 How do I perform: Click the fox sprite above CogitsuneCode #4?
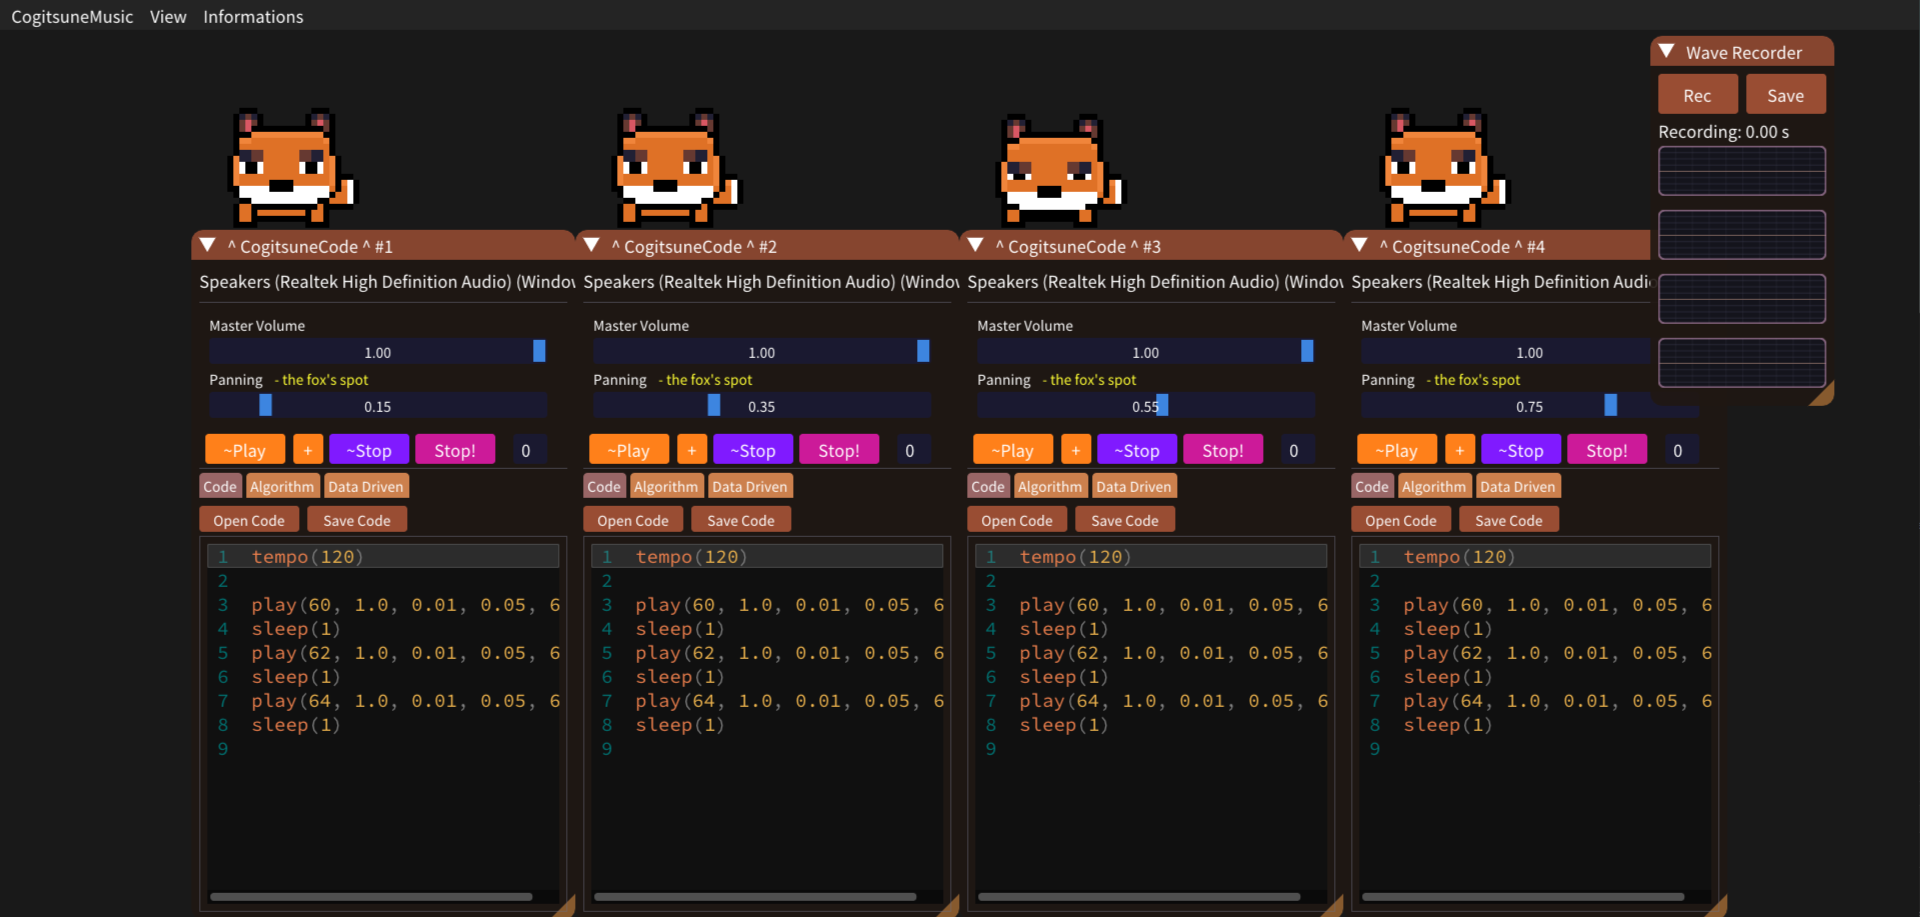(1442, 167)
